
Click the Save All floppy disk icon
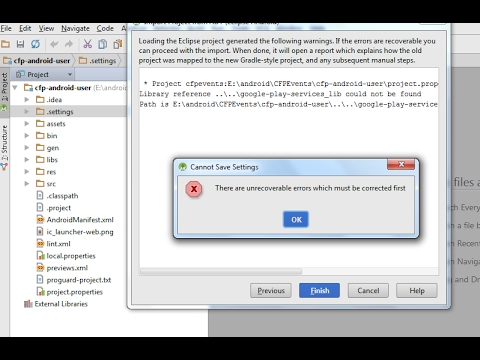[20, 44]
